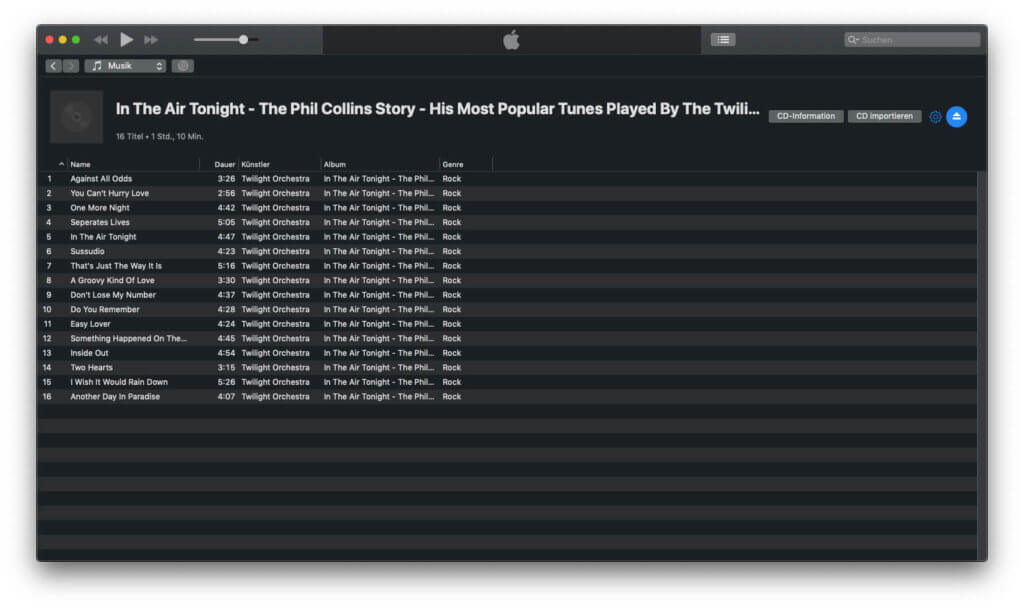Click the disc icon beside the Musik dropdown
Viewport: 1024px width, 610px height.
182,65
